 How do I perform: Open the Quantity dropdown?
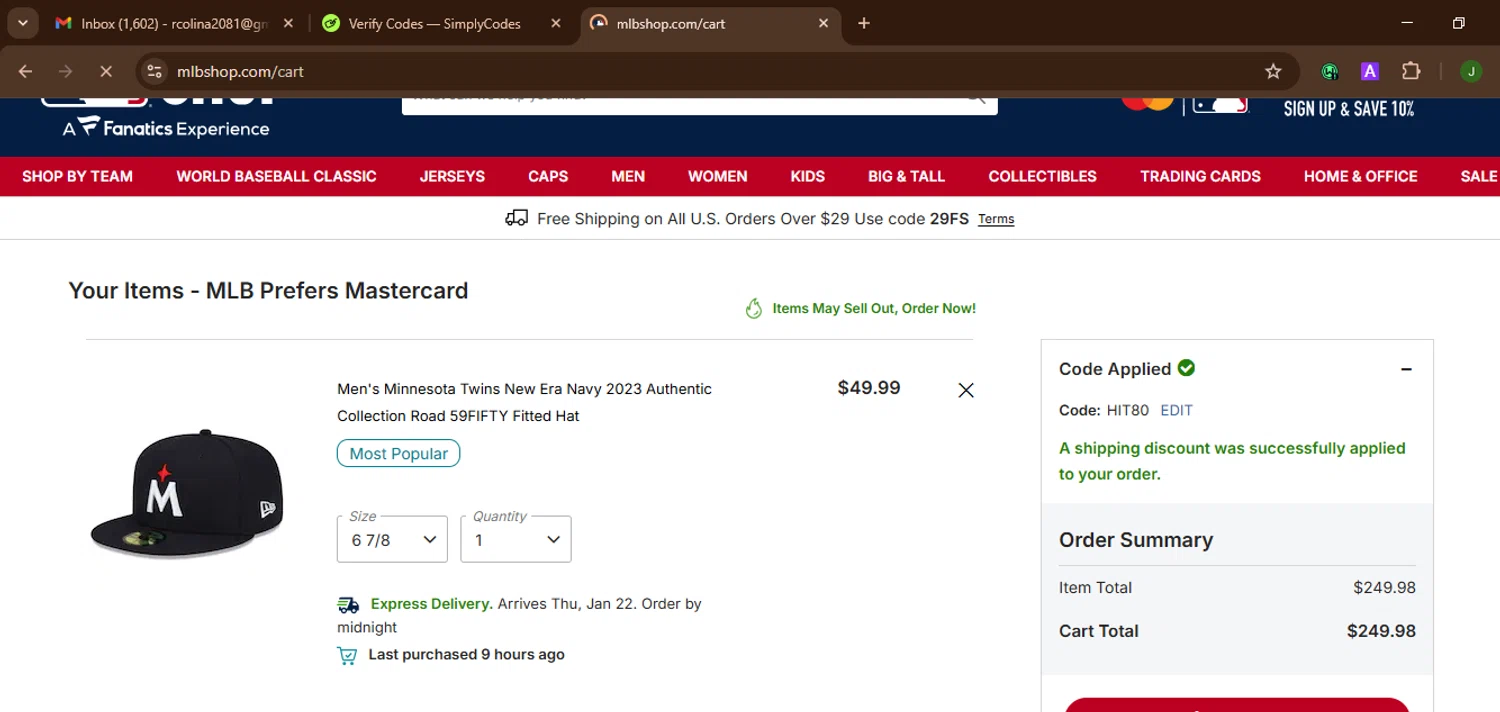tap(516, 540)
